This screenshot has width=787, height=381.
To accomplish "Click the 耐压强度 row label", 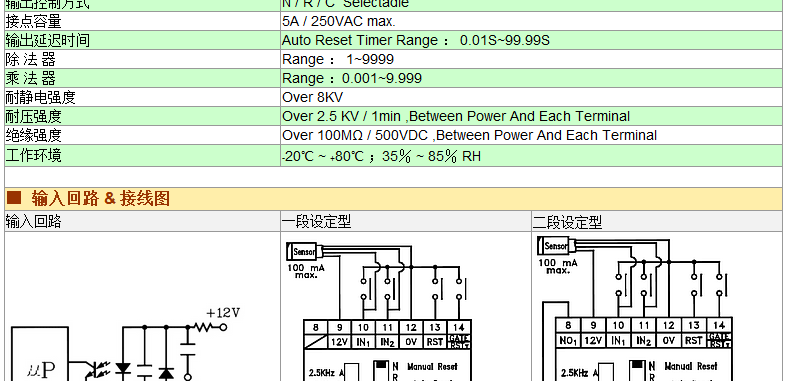I will 33,116.
